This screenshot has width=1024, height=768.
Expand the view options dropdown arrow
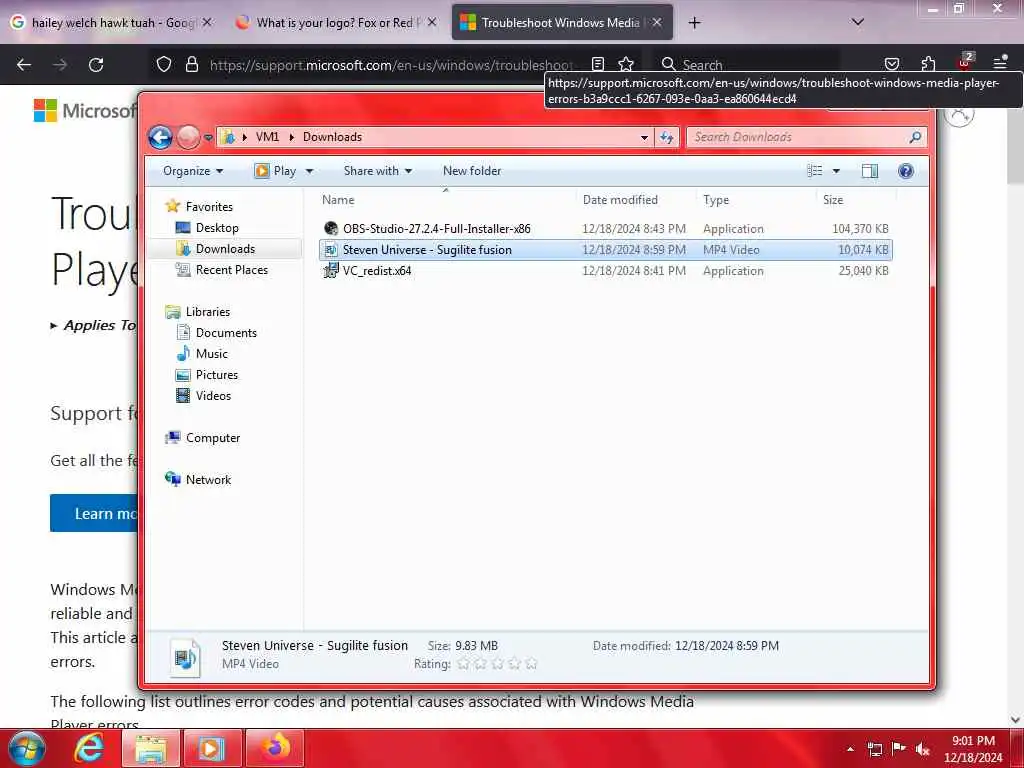click(836, 171)
